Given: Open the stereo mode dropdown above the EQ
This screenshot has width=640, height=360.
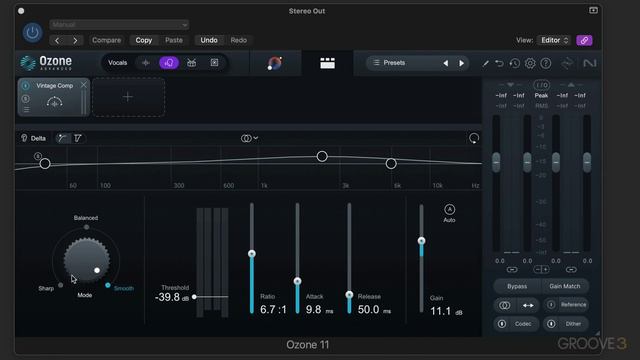Looking at the screenshot, I should (249, 138).
